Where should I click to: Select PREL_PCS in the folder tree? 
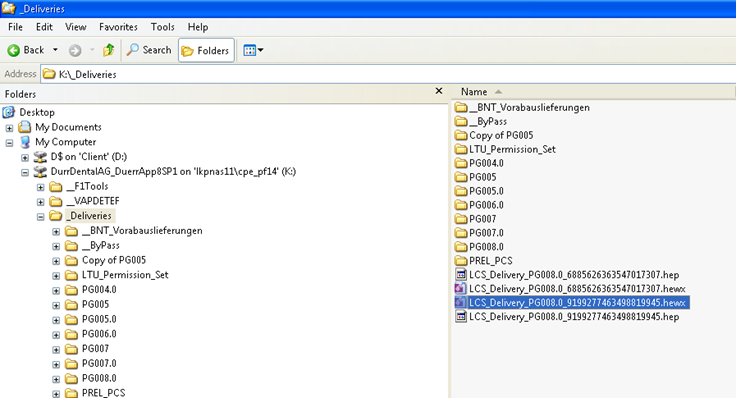[x=104, y=393]
